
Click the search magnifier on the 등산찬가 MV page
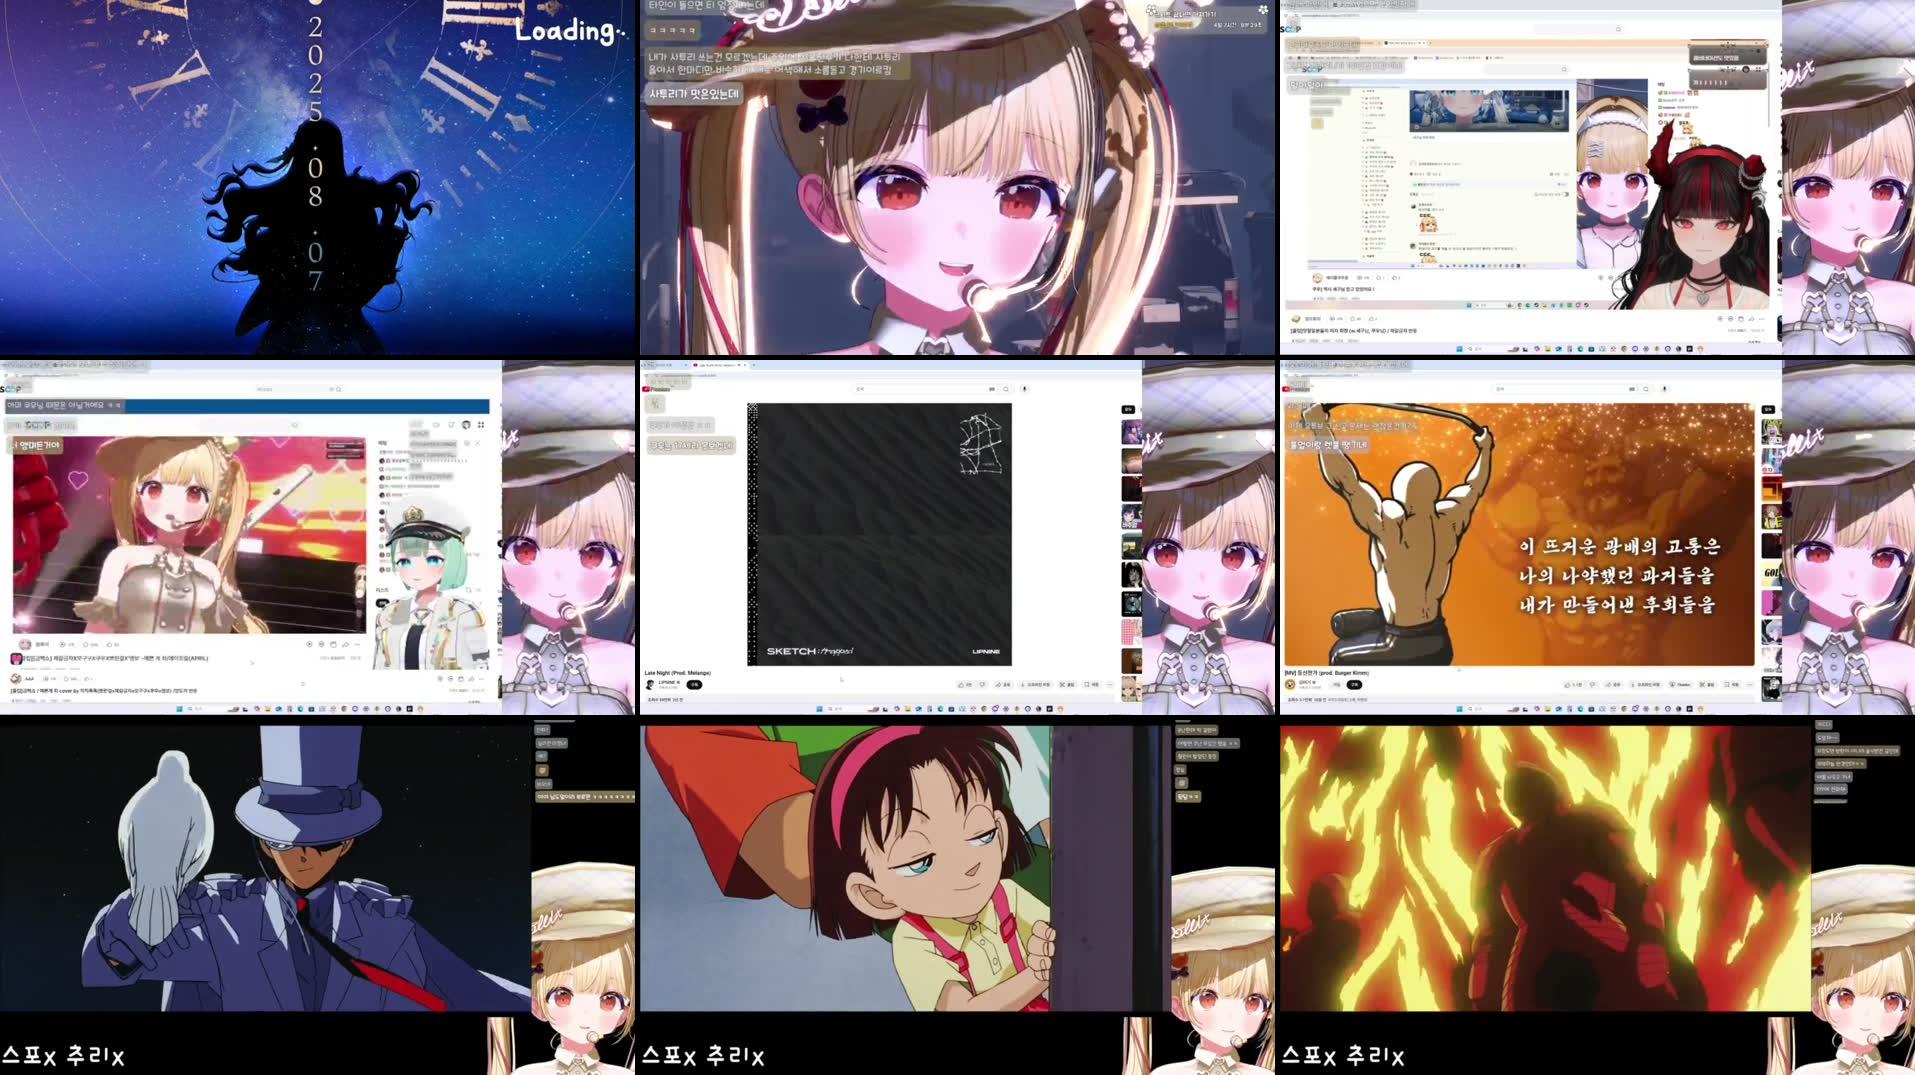pos(1646,389)
